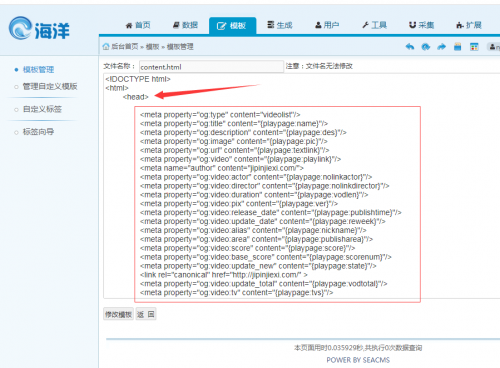The image size is (500, 368).
Task: Click the og:video:actor meta line
Action: point(256,177)
